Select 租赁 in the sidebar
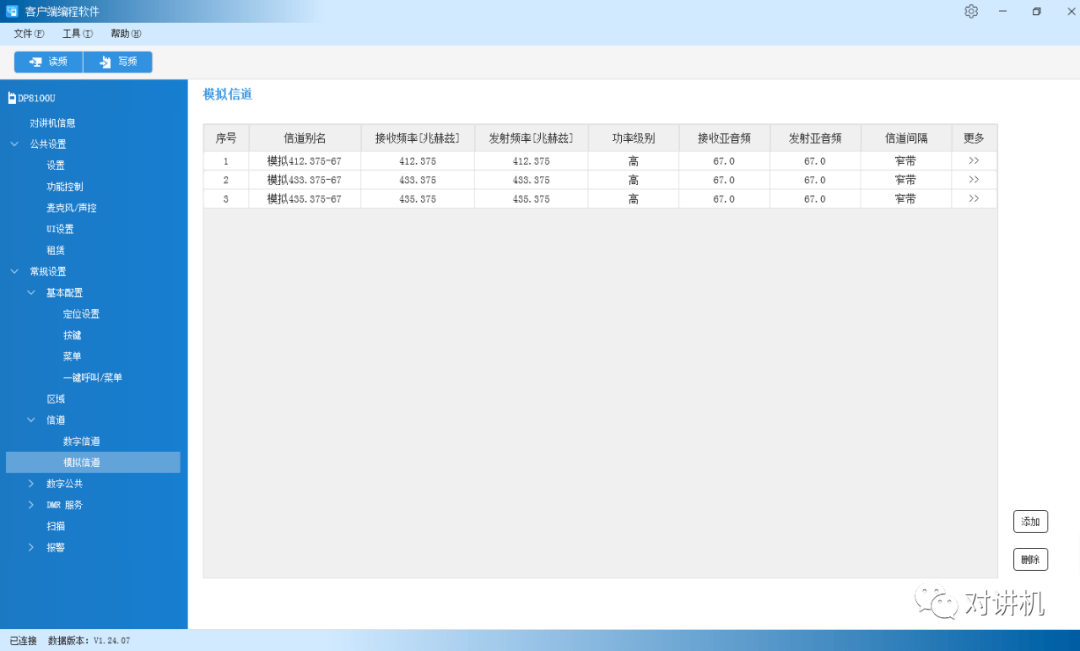This screenshot has height=651, width=1080. click(56, 250)
